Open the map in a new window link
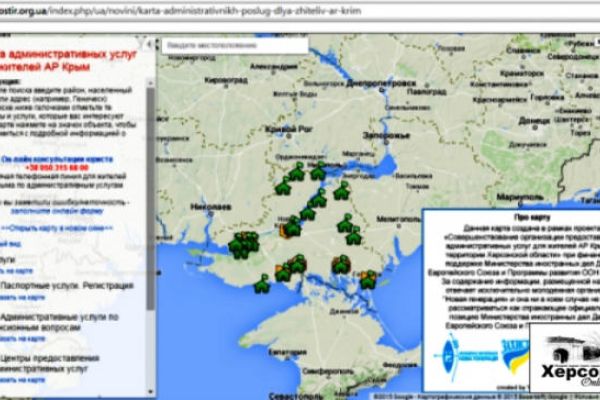The width and height of the screenshot is (600, 400). coord(60,228)
